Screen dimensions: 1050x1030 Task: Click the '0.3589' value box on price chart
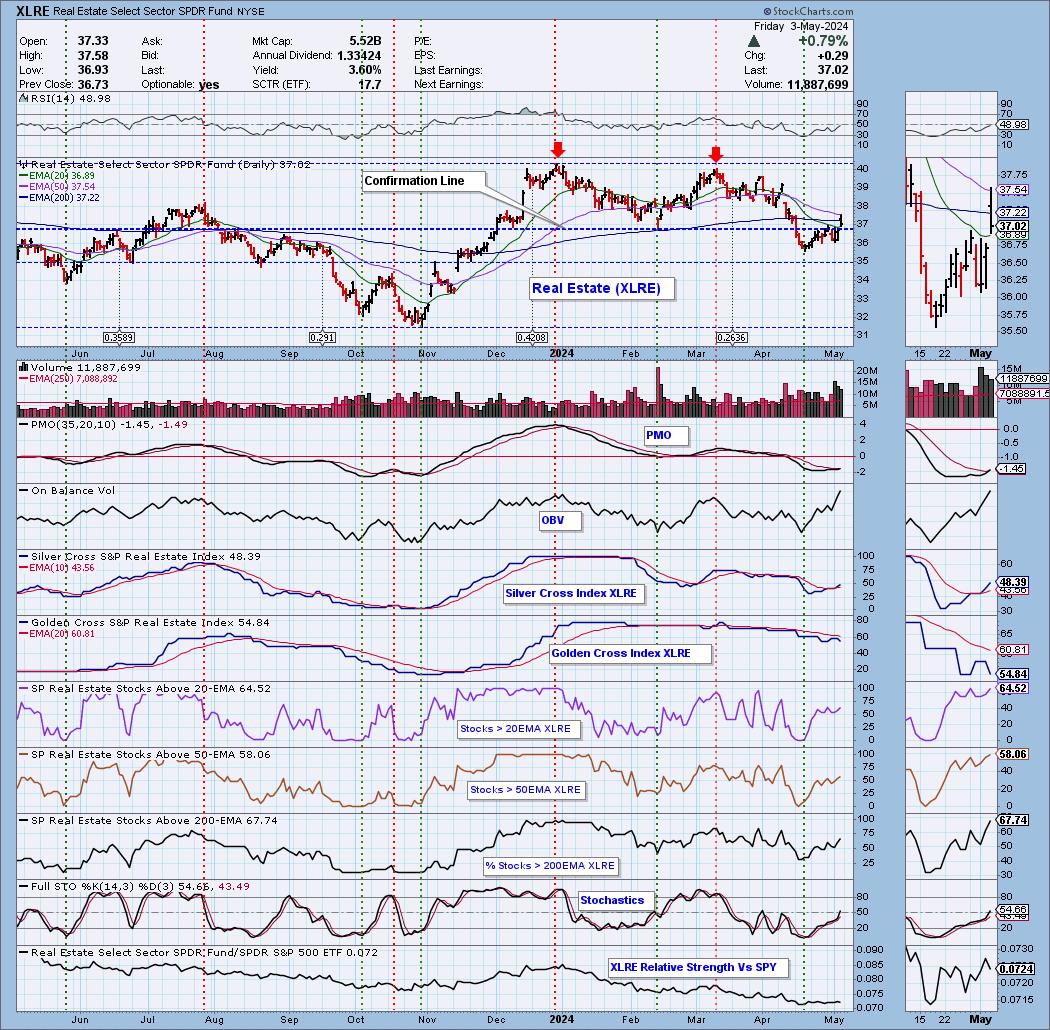pyautogui.click(x=119, y=338)
